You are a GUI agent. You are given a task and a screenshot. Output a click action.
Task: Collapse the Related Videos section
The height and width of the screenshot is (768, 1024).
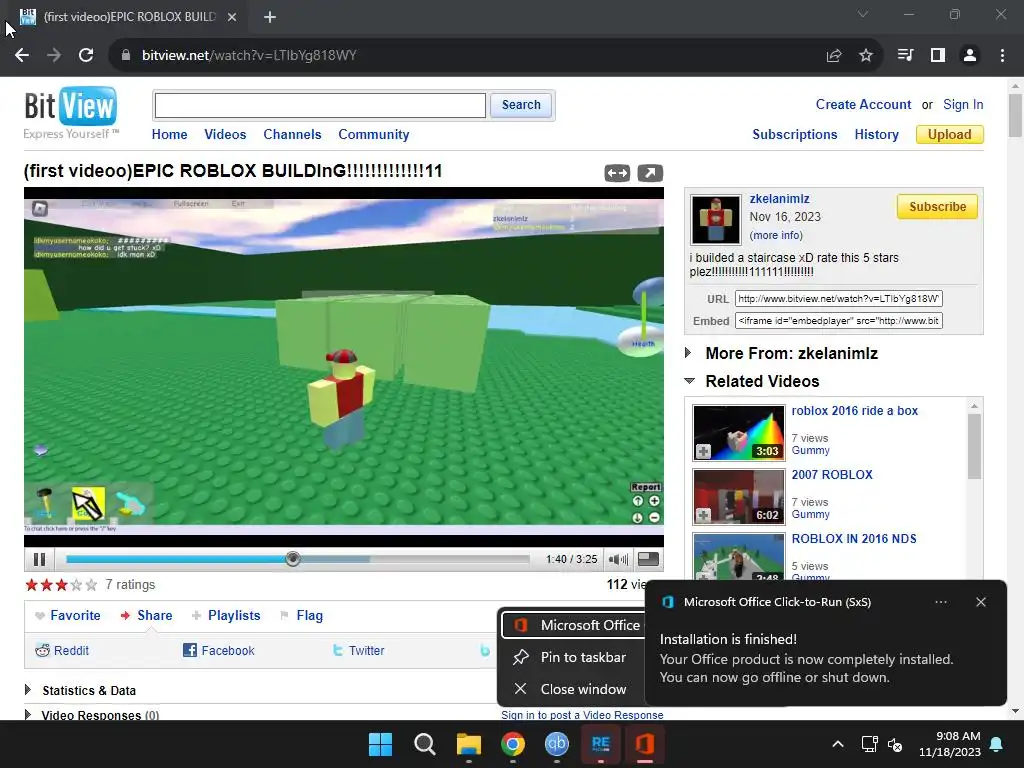pos(689,381)
